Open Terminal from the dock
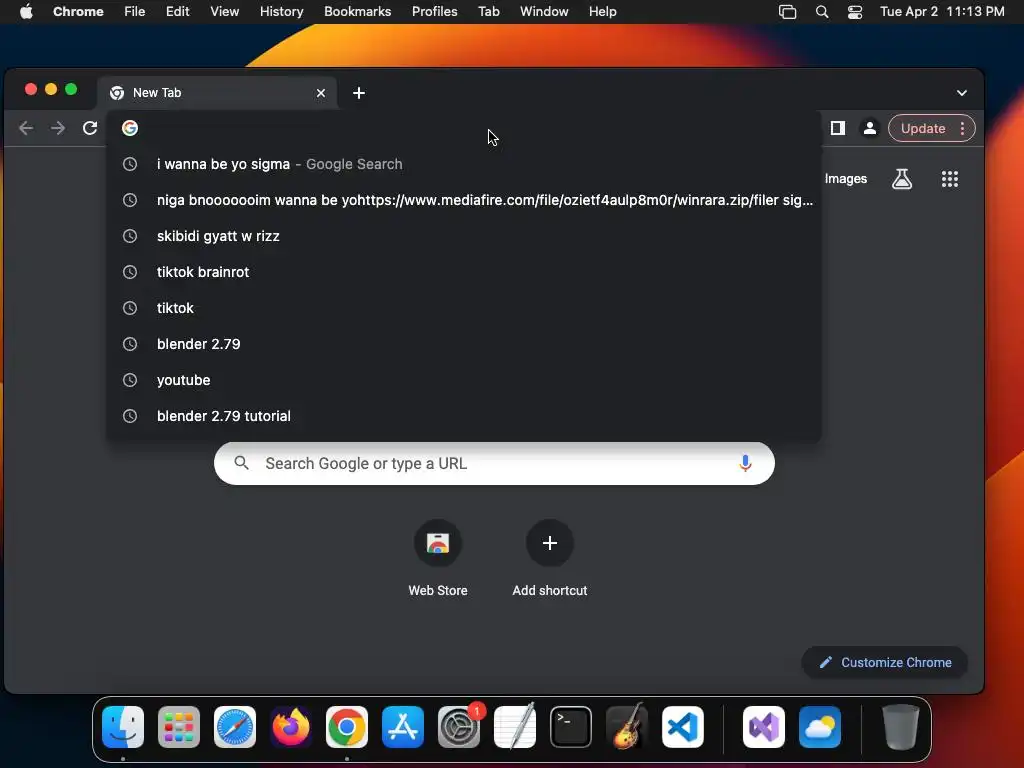The height and width of the screenshot is (768, 1024). pos(571,727)
